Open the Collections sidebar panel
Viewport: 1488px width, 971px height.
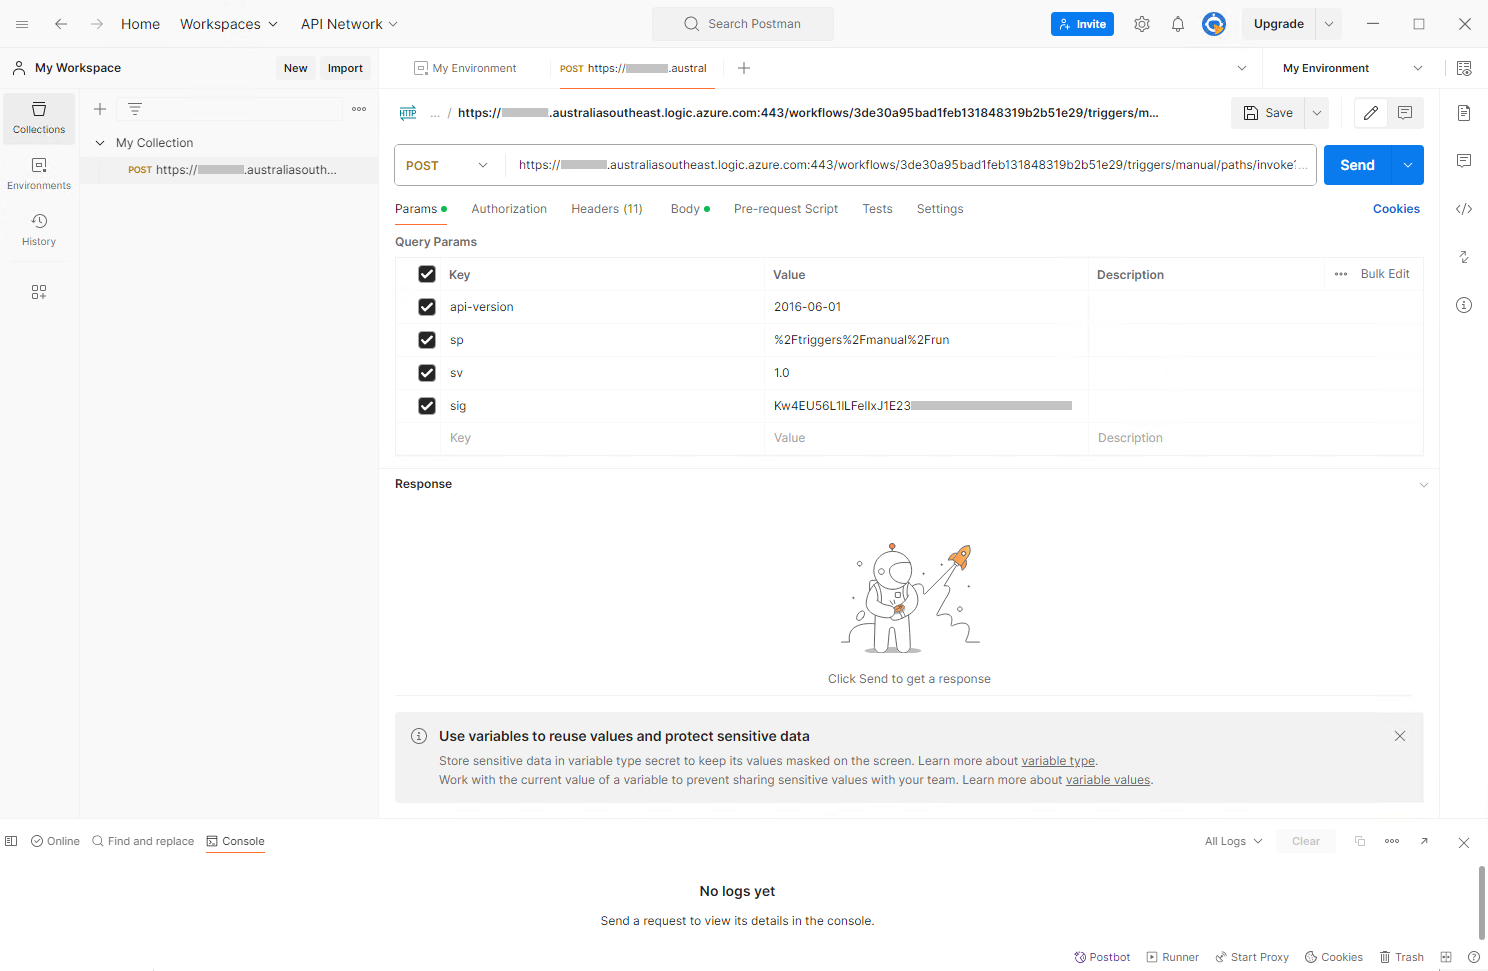39,118
